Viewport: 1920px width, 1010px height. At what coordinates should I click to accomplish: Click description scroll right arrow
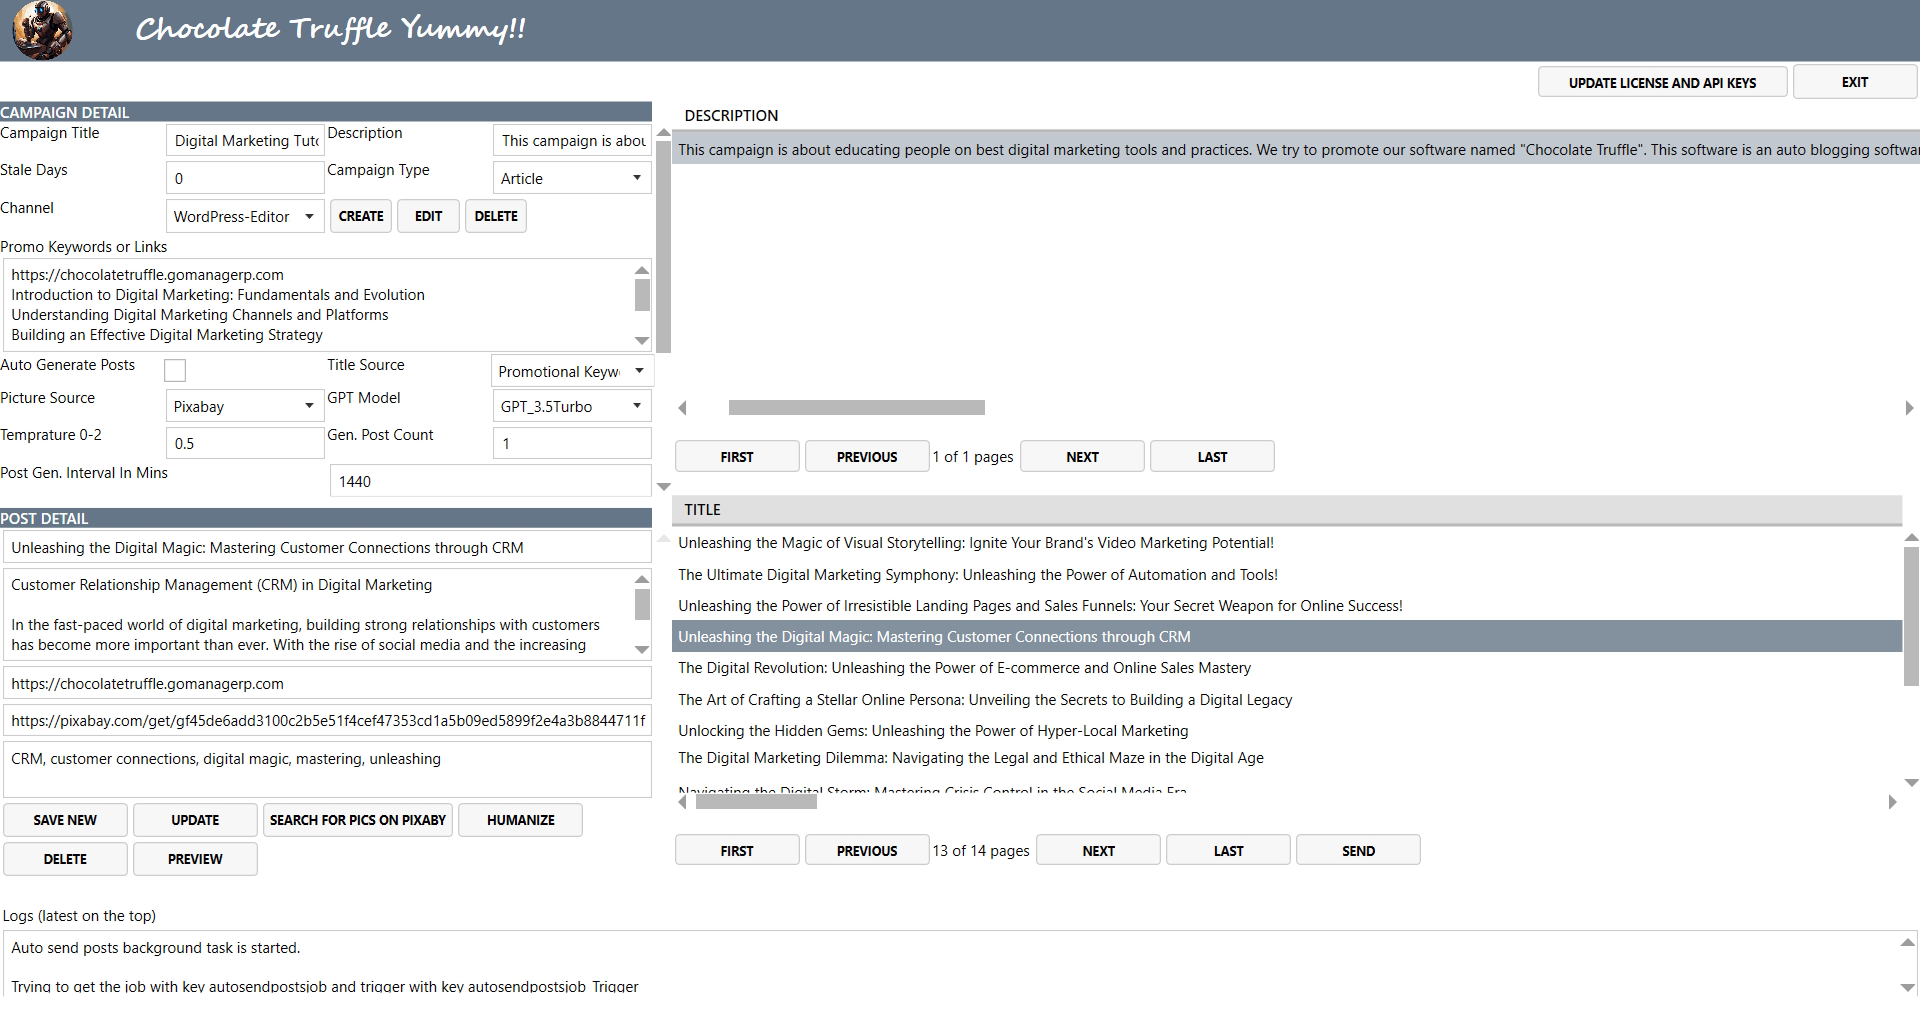tap(1908, 408)
